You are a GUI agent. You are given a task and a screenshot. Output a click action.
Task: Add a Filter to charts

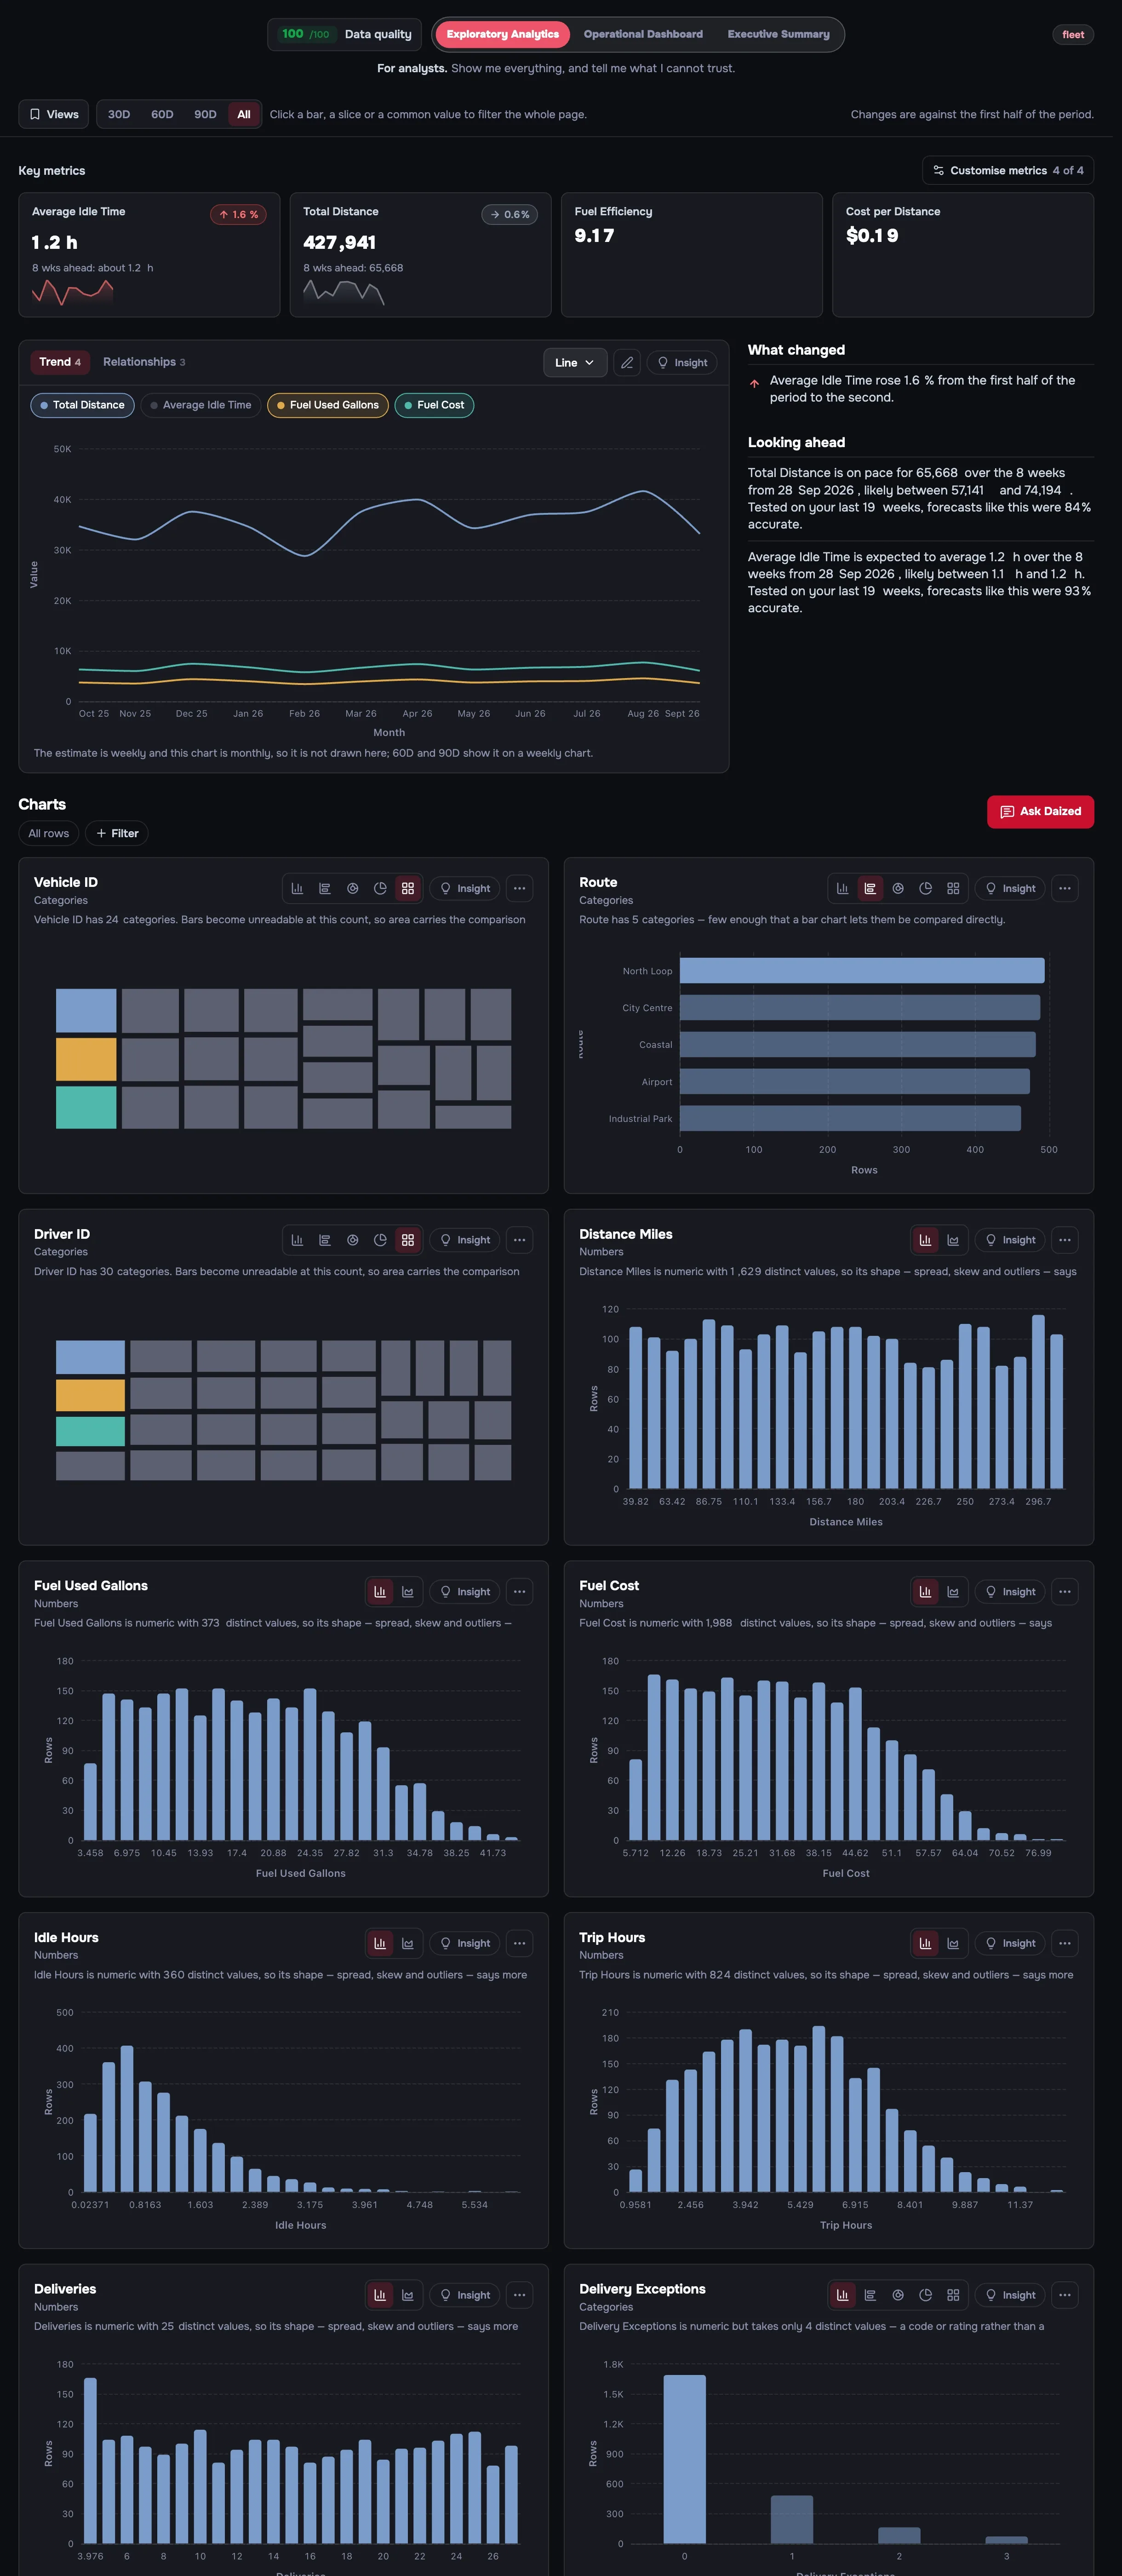click(117, 833)
